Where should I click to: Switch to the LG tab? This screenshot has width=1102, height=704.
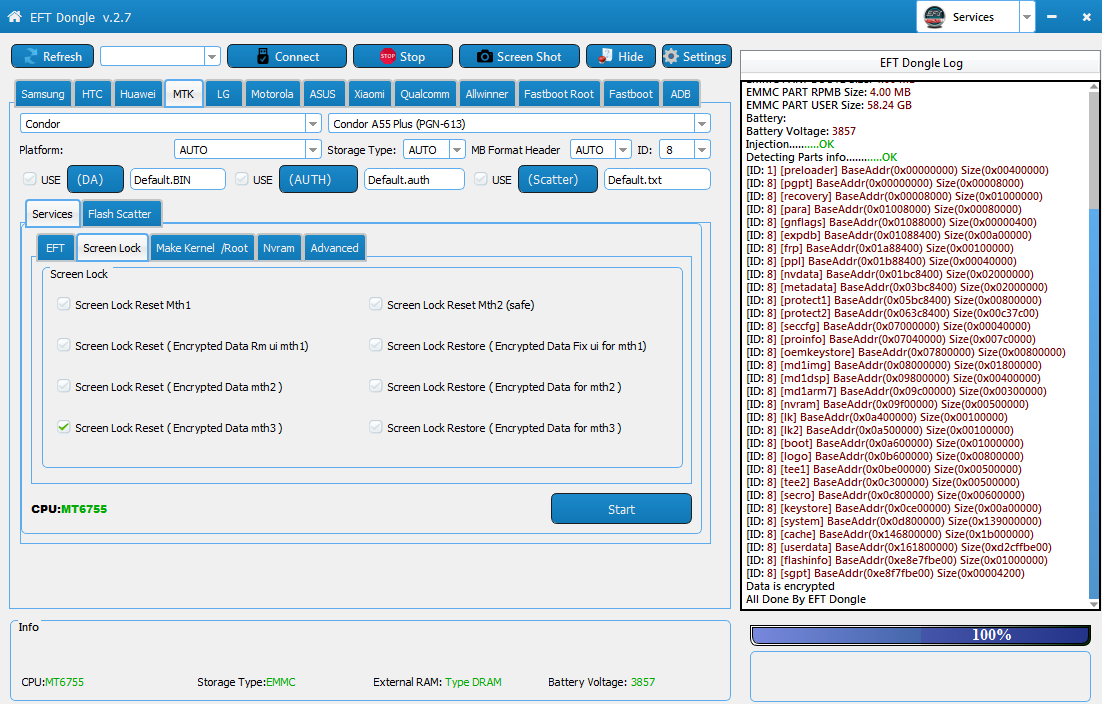point(223,93)
